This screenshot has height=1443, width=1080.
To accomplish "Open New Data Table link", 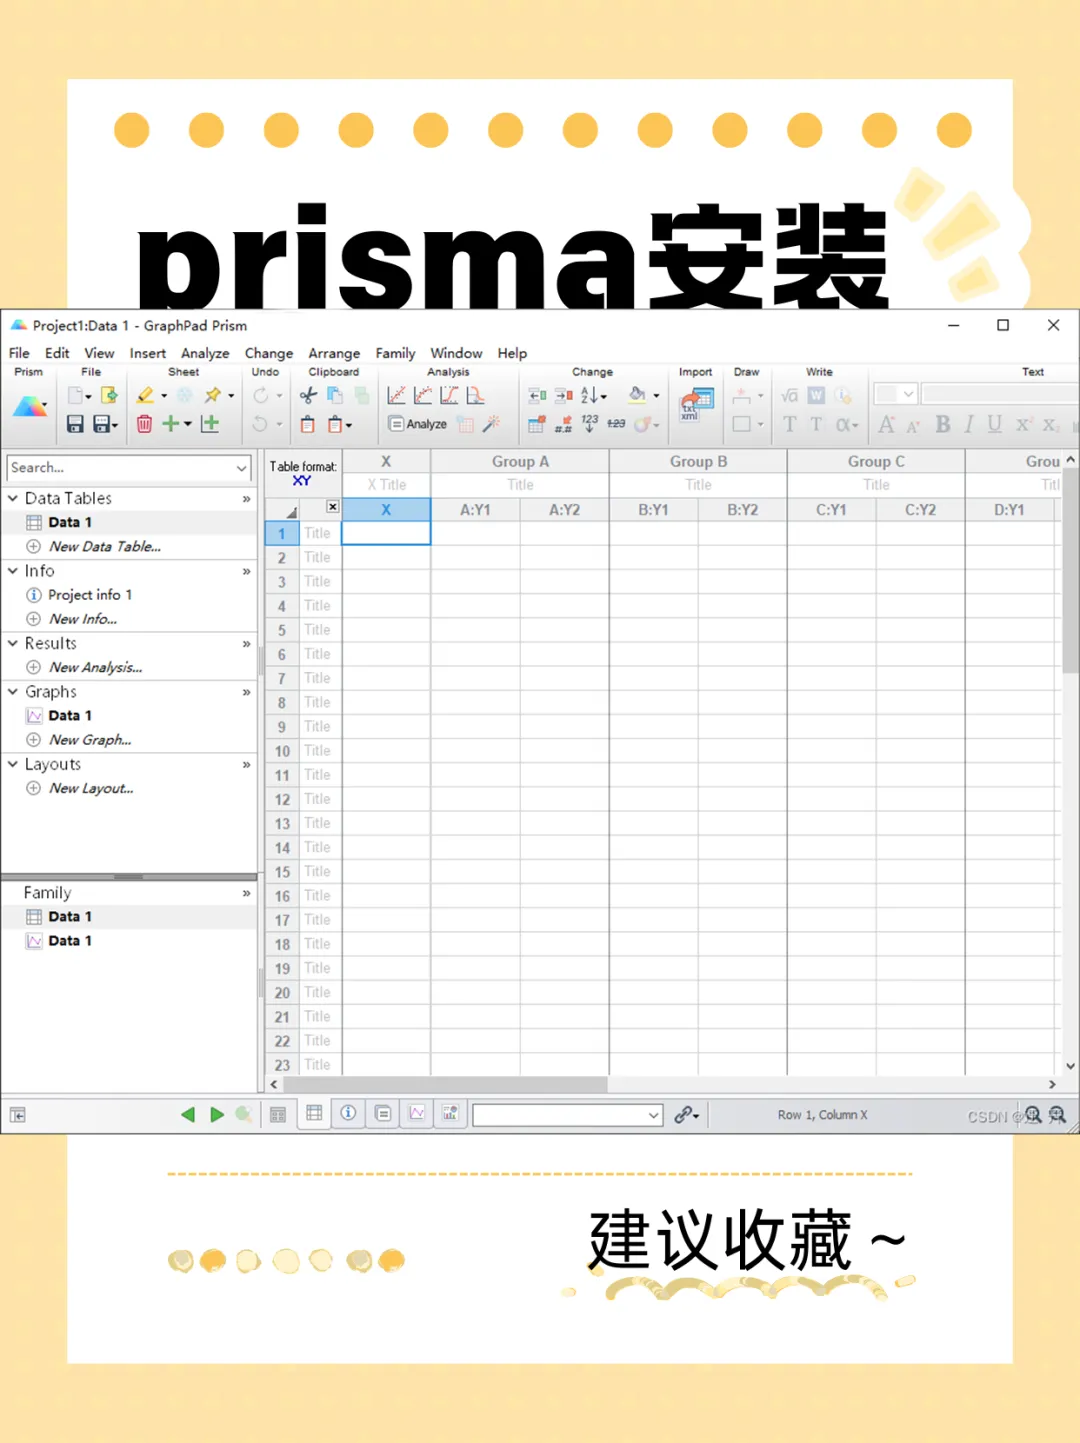I will [x=105, y=546].
